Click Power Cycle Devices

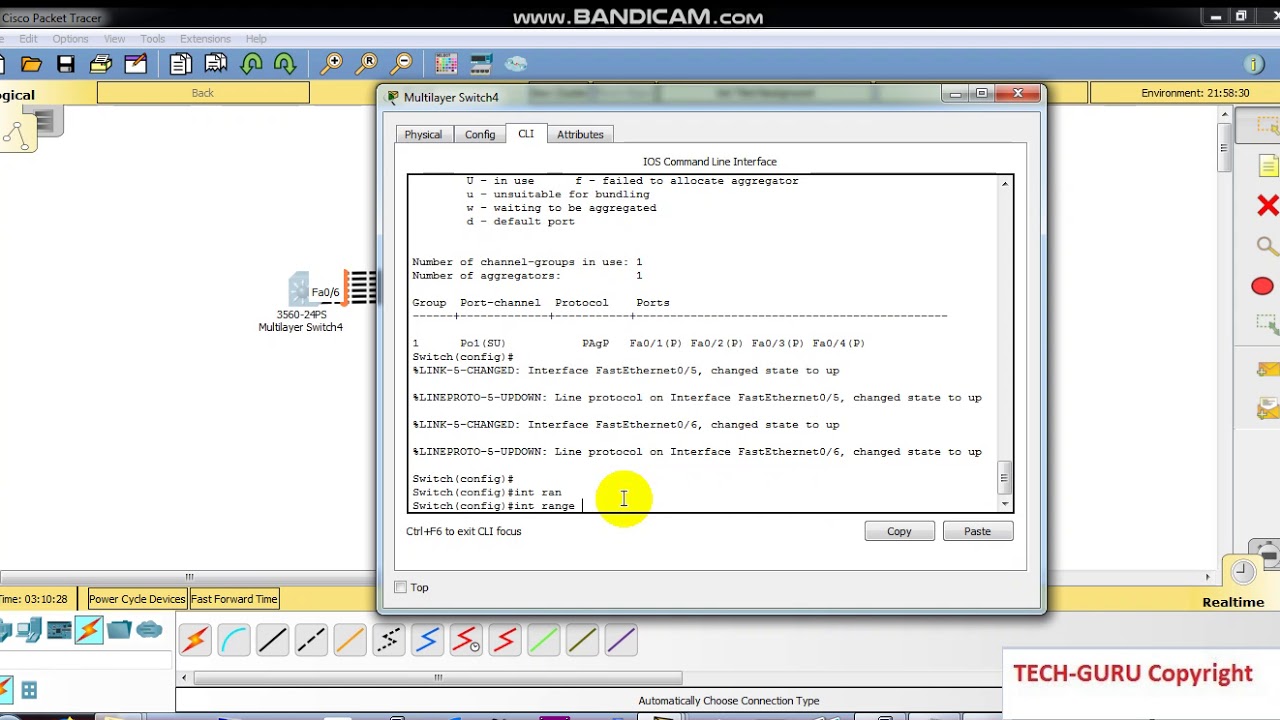[137, 599]
